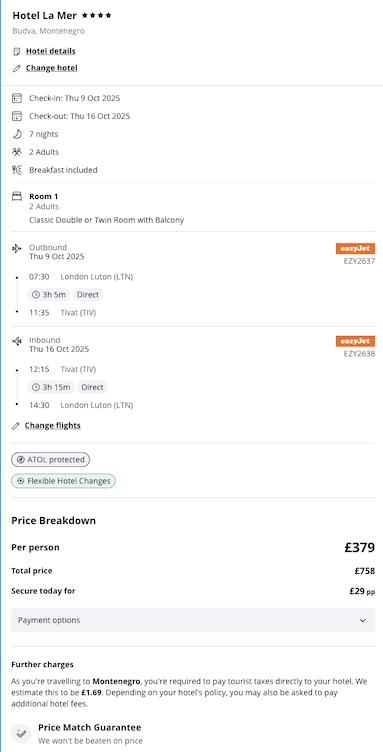Click the outbound easyJet airline logo
The image size is (383, 752).
coord(355,248)
